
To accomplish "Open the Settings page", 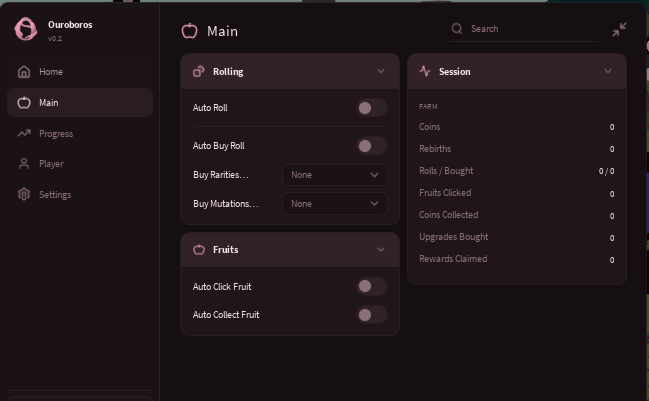I will pyautogui.click(x=80, y=194).
